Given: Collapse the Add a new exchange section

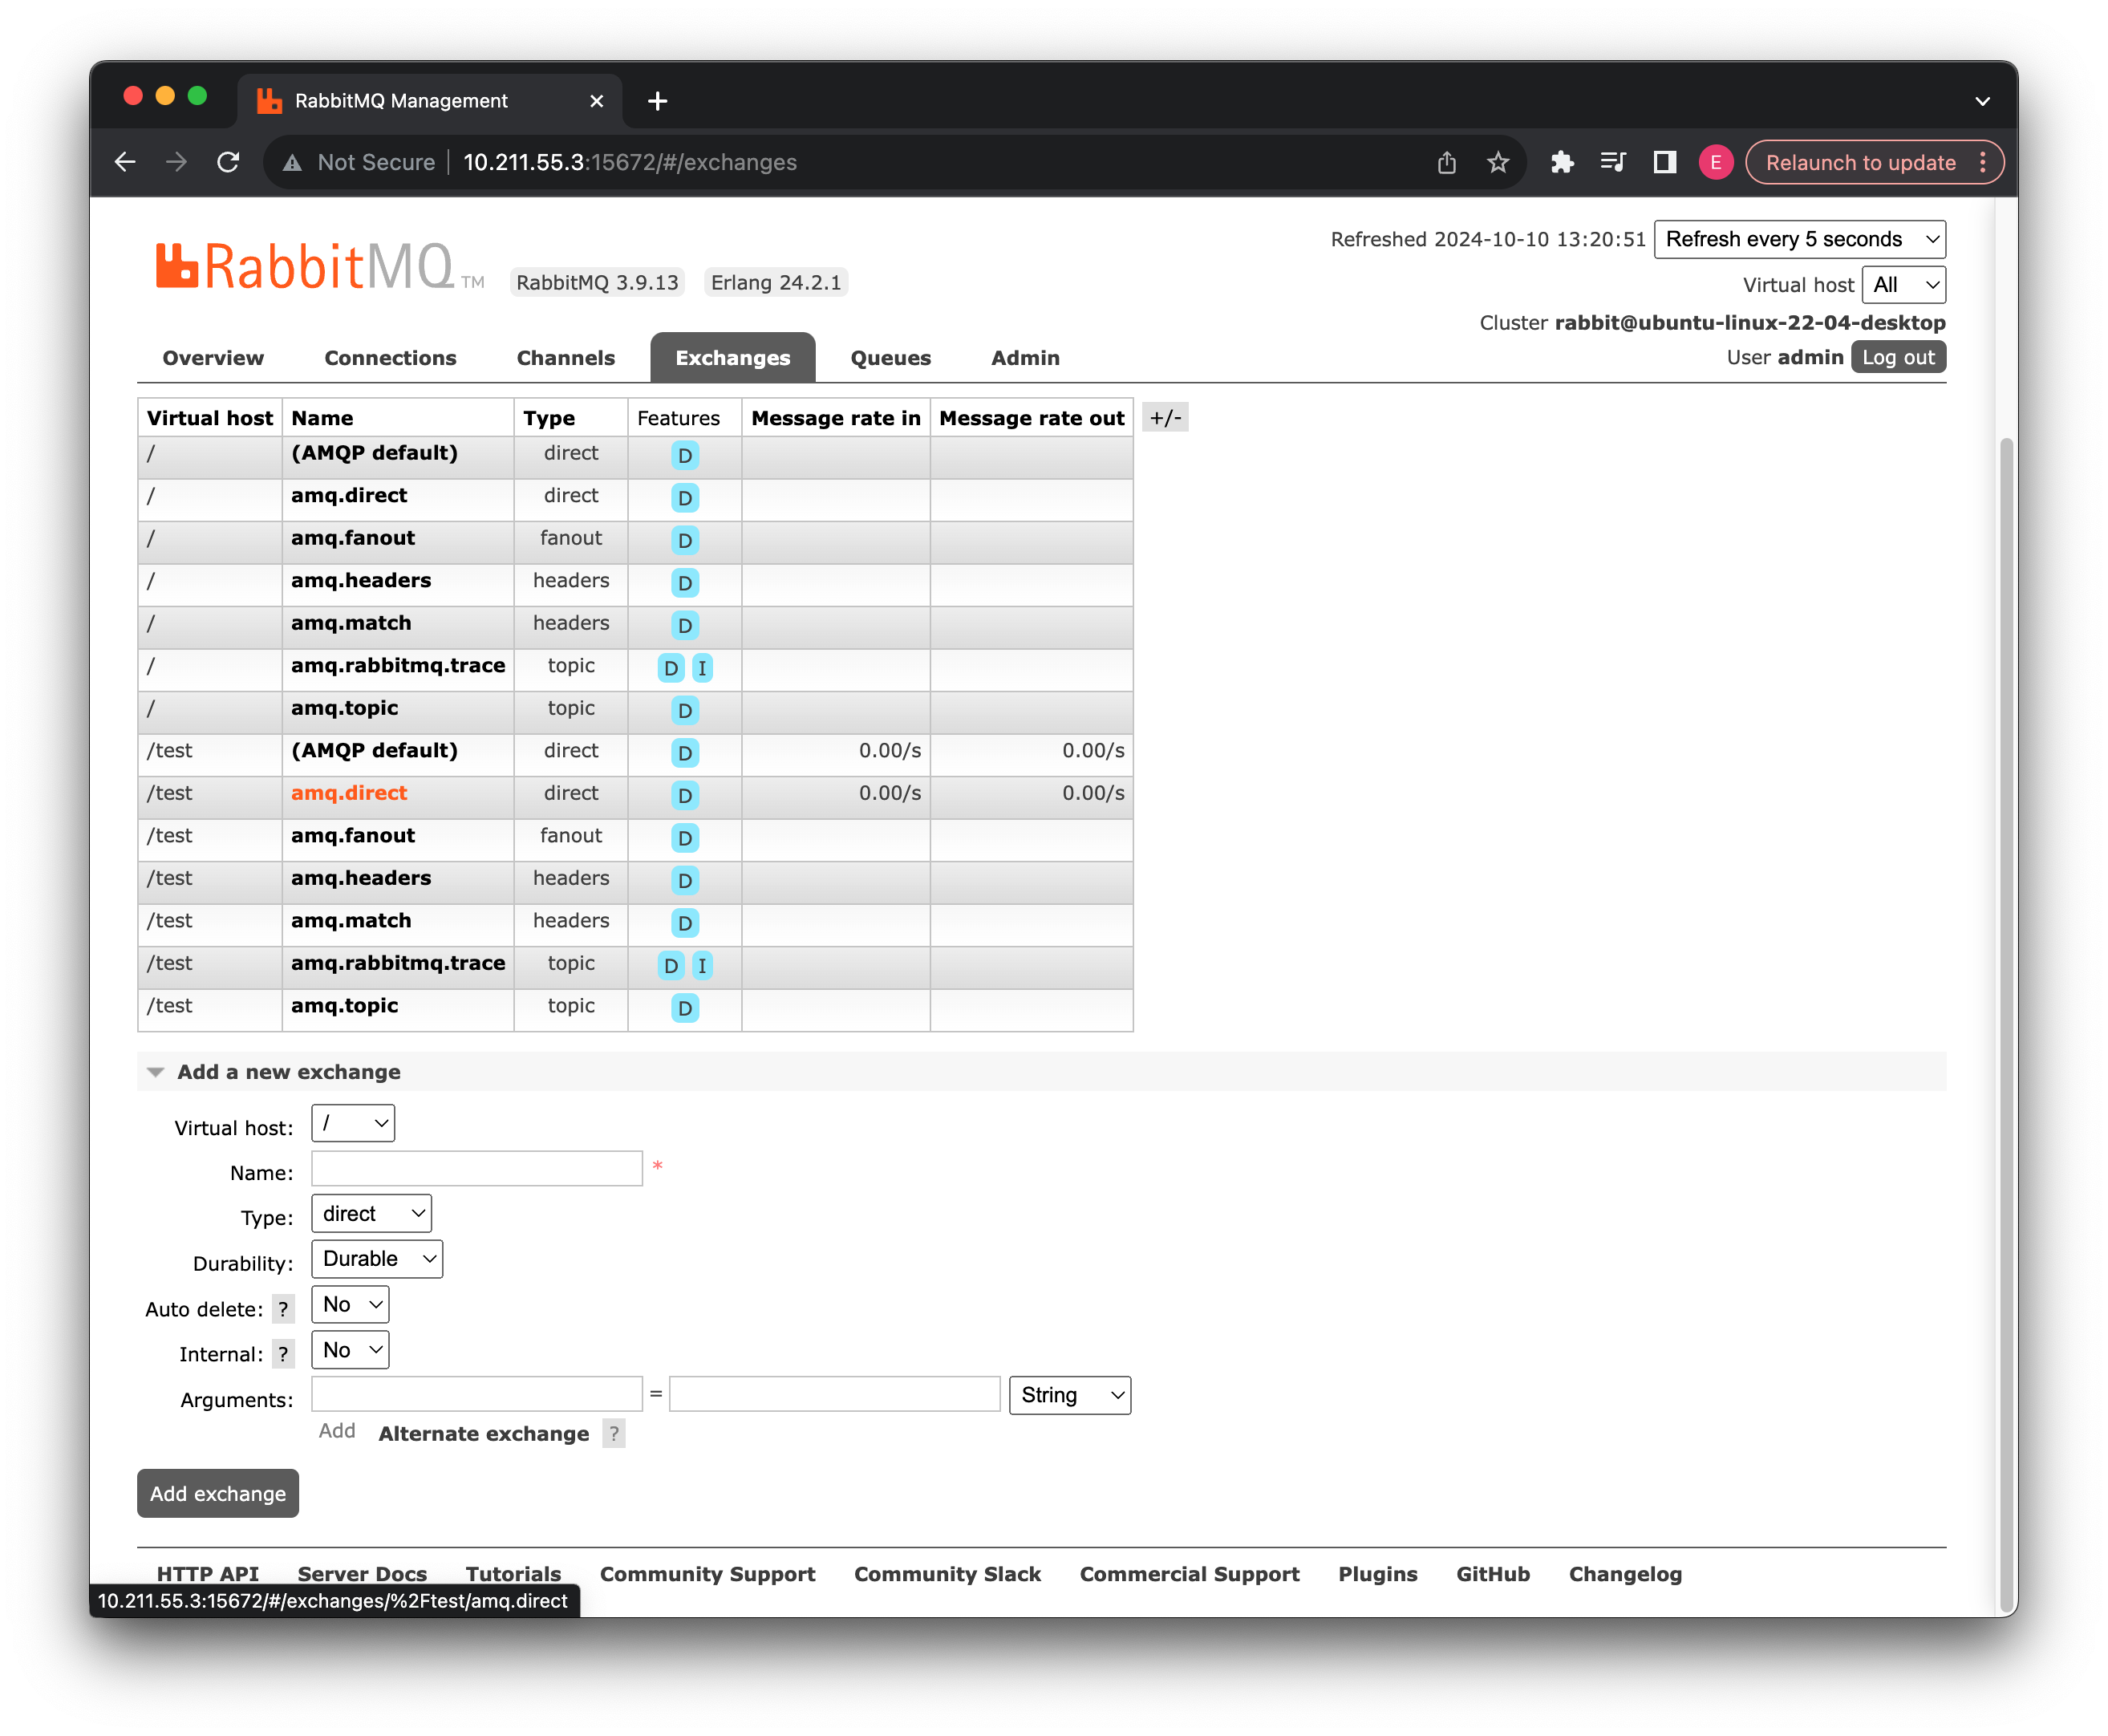Looking at the screenshot, I should [x=288, y=1072].
